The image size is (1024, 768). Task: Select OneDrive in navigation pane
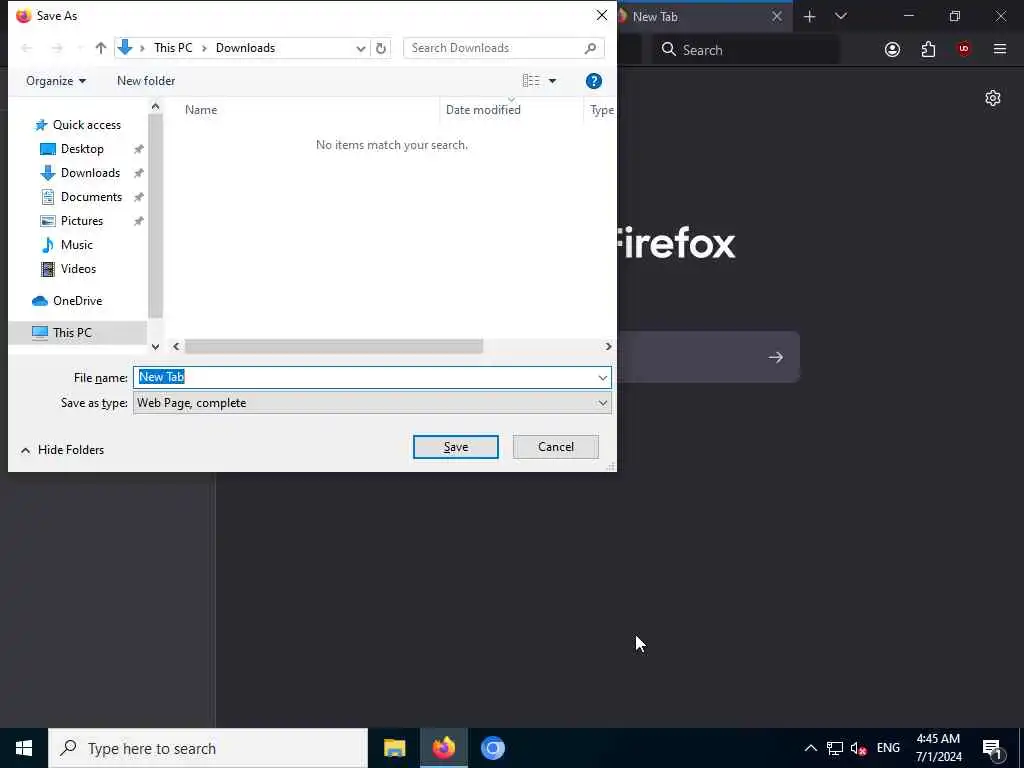point(67,301)
